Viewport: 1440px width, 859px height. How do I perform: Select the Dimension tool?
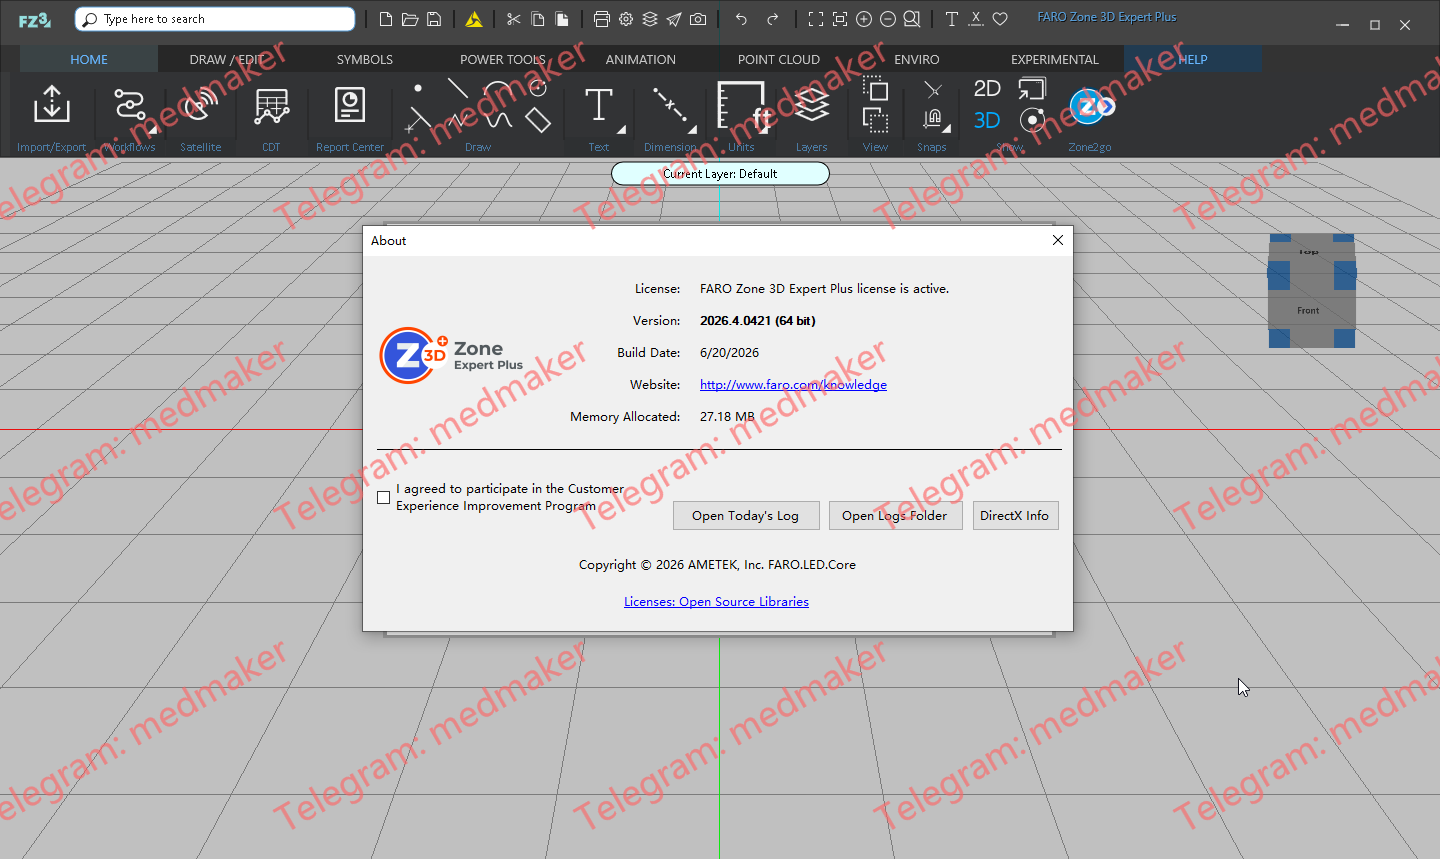(670, 107)
